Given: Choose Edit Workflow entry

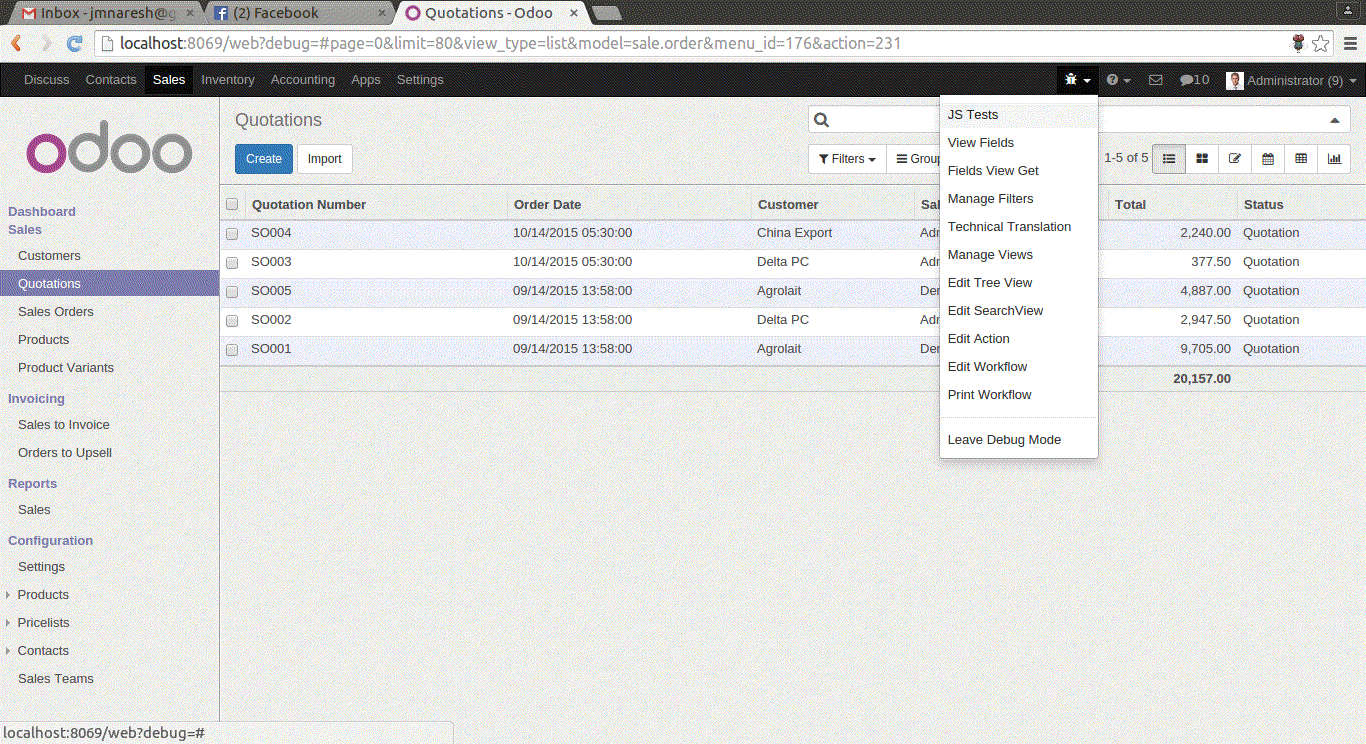Looking at the screenshot, I should coord(1019,367).
